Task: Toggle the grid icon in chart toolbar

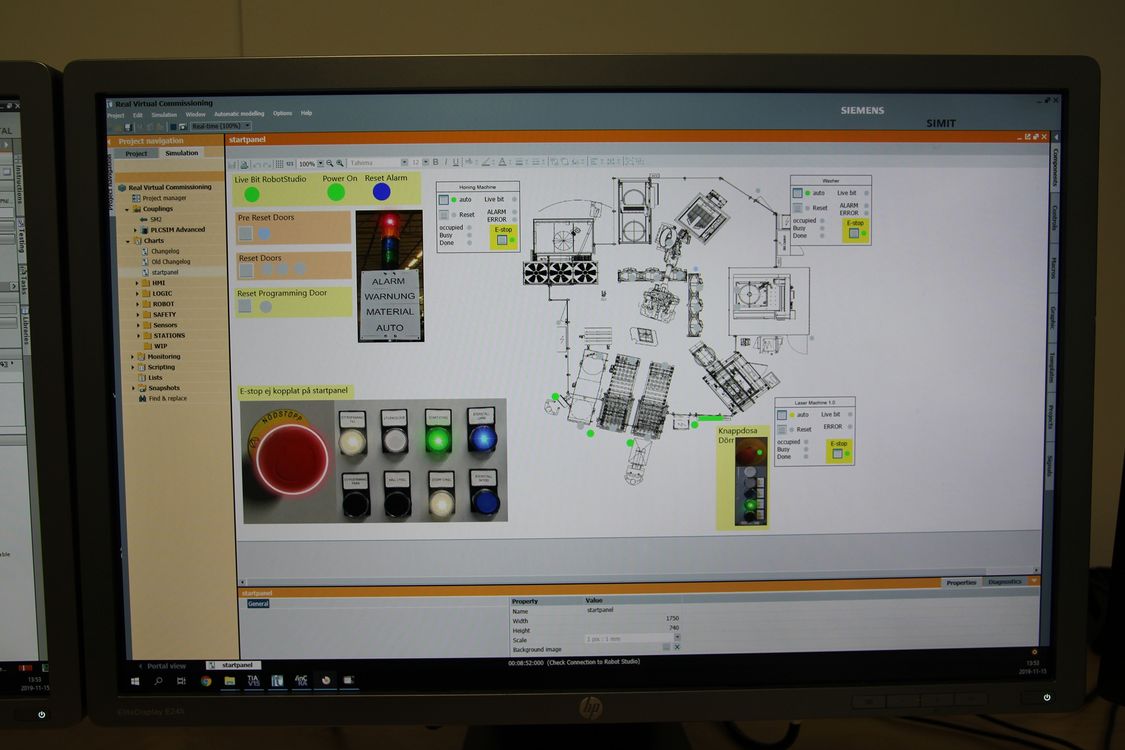Action: (280, 164)
